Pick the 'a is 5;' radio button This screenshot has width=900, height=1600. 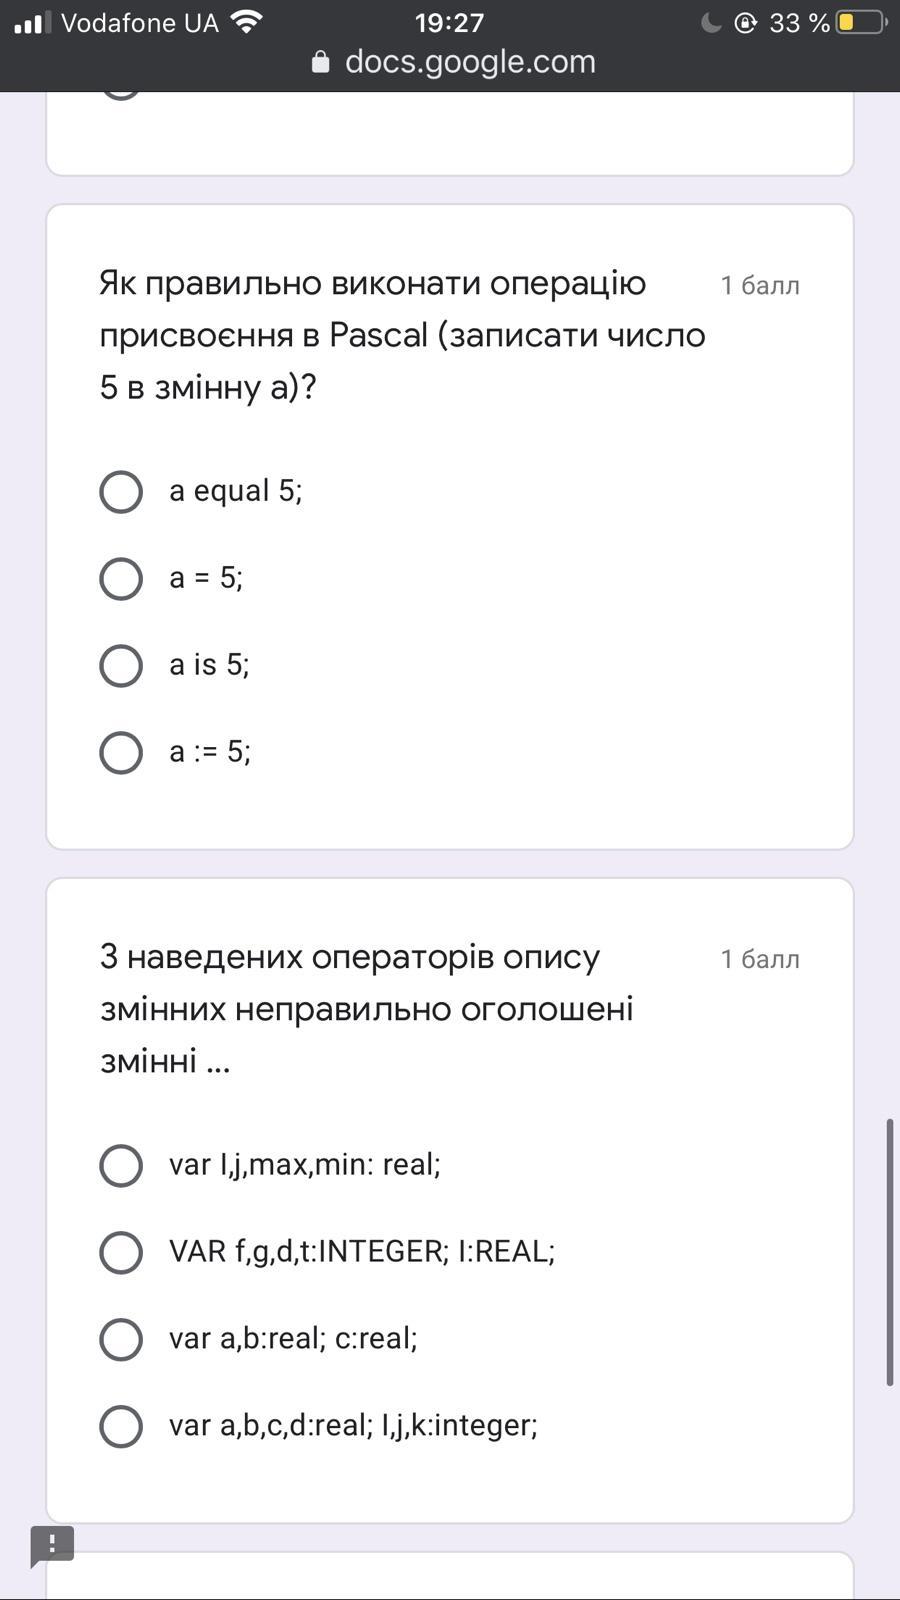coord(121,665)
